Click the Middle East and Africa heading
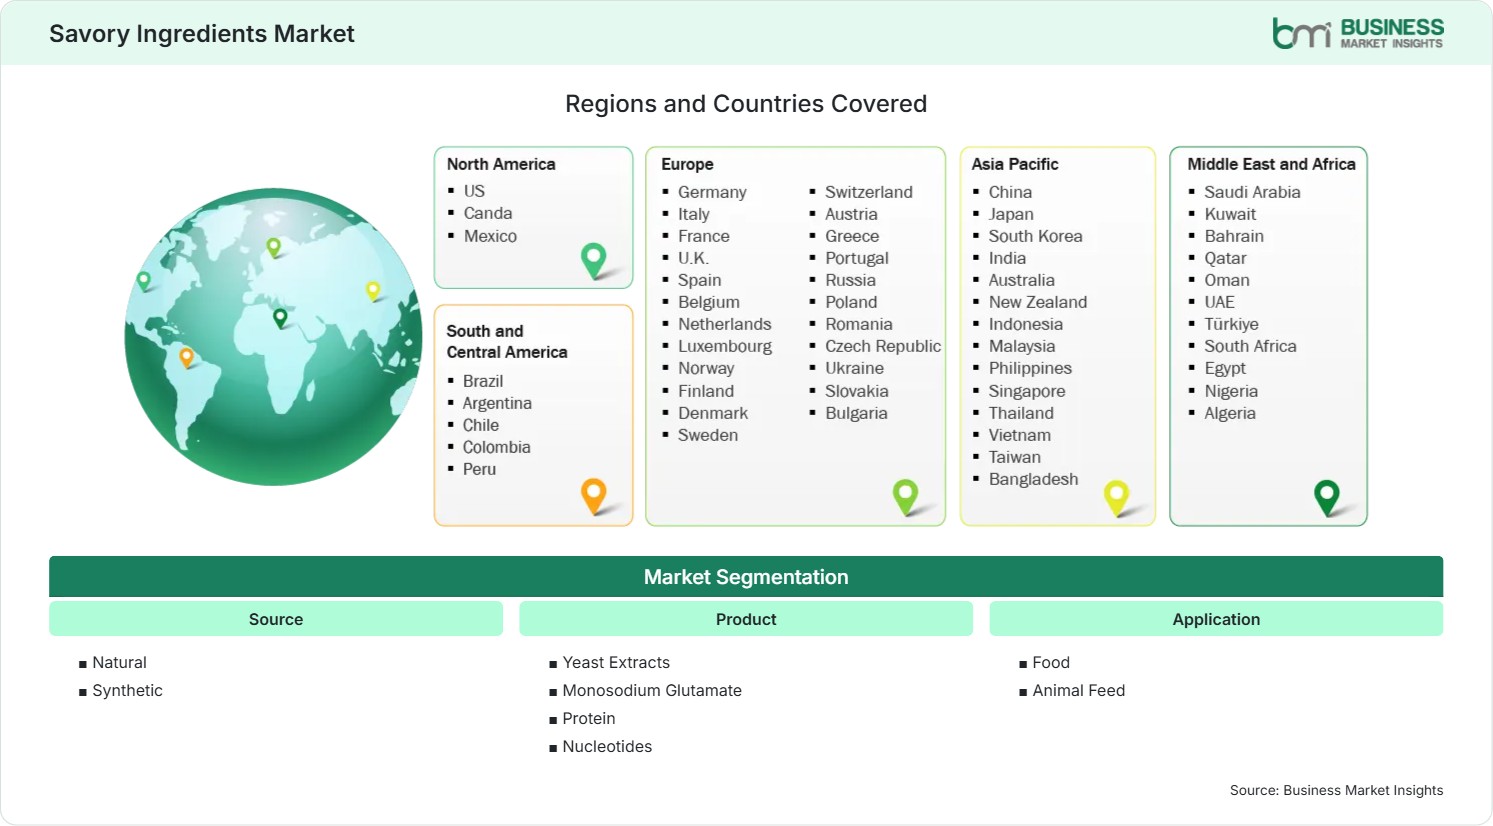Viewport: 1493px width, 826px height. click(x=1271, y=164)
